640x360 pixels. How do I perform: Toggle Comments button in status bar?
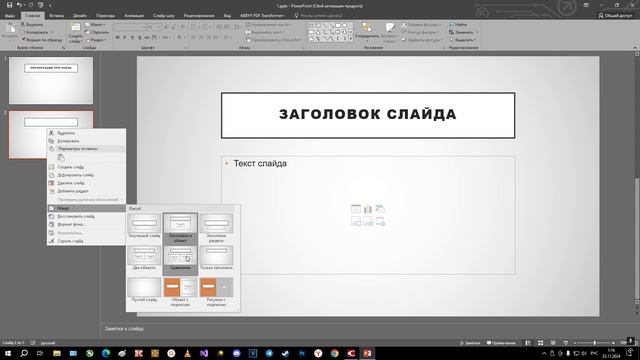(x=501, y=343)
